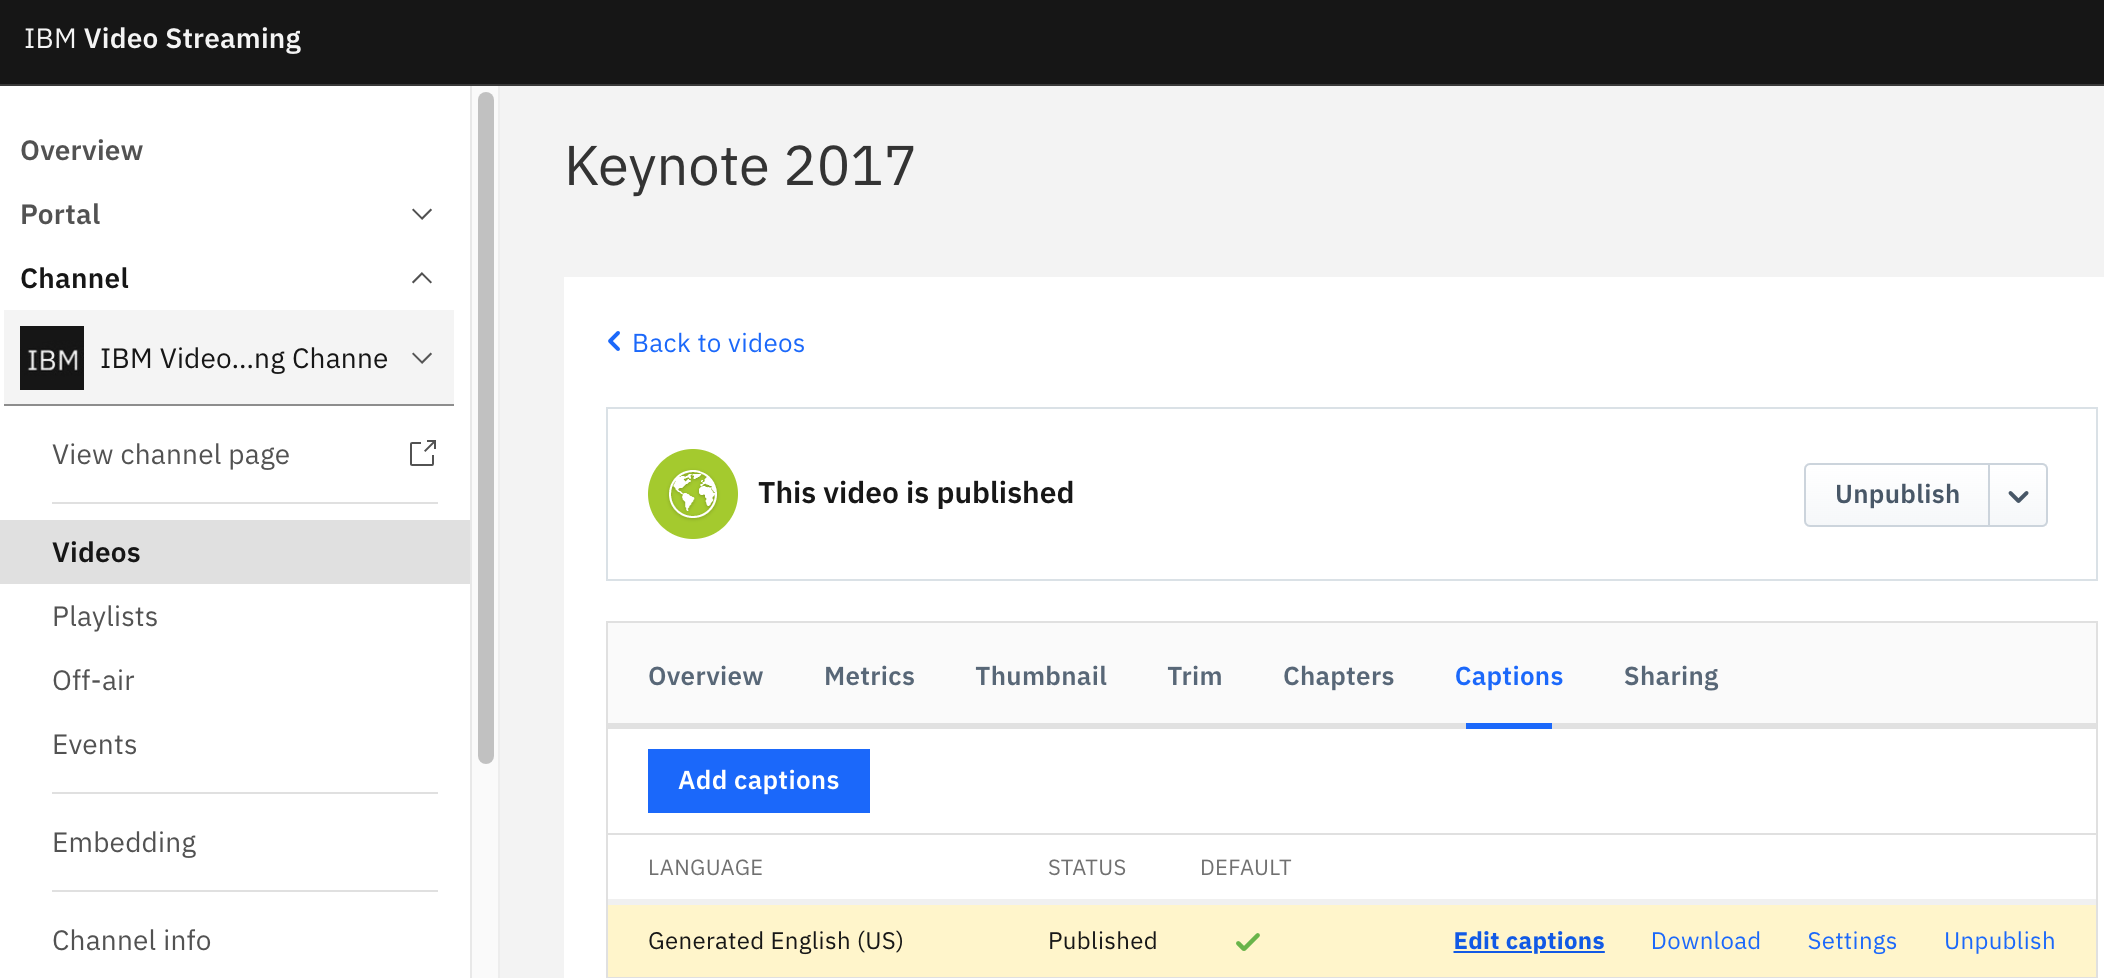
Task: Click the sidebar vertical scrollbar
Action: coord(486,428)
